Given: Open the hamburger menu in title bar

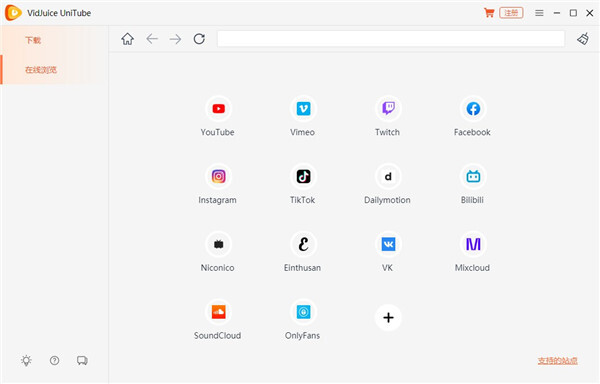Looking at the screenshot, I should 539,13.
